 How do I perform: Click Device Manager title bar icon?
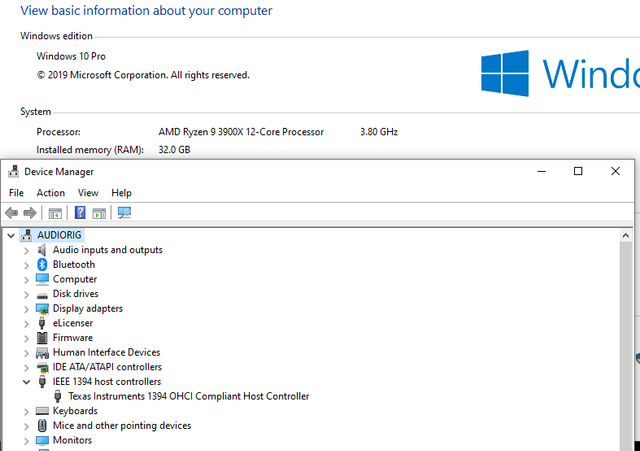tap(13, 171)
